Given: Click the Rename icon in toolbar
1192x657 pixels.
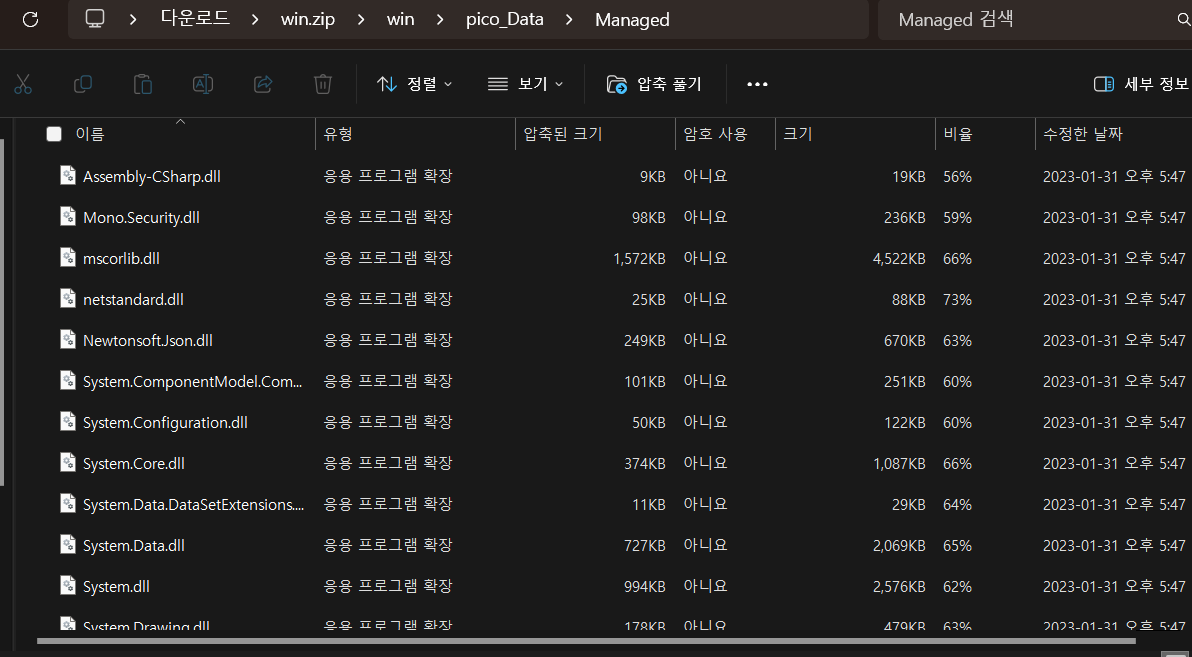Looking at the screenshot, I should click(203, 84).
